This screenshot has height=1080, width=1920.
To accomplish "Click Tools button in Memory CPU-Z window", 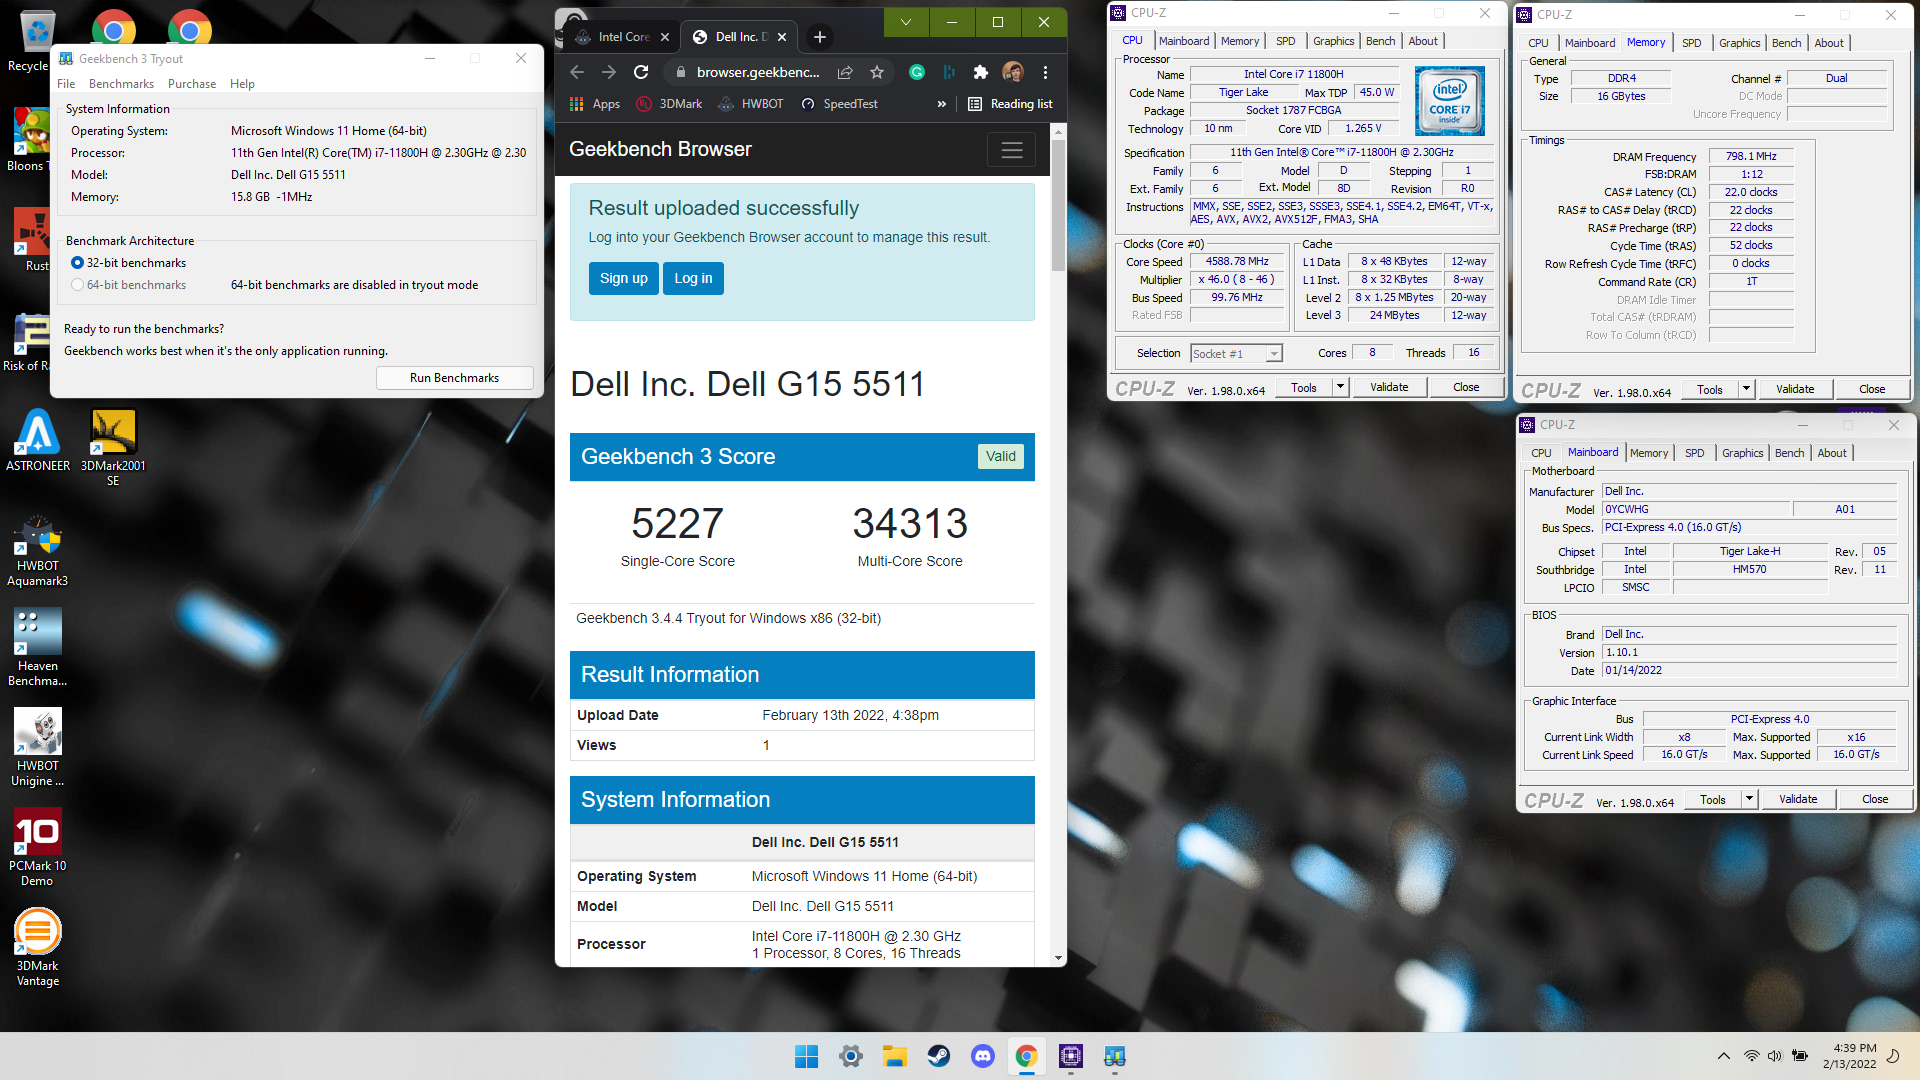I will [x=1709, y=389].
